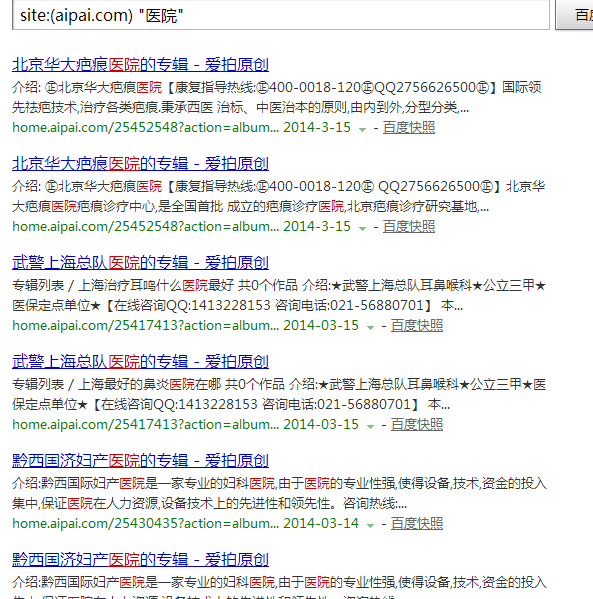Click 25417413 URL under 鼻炎 snippet
593x599 pixels.
coord(146,424)
